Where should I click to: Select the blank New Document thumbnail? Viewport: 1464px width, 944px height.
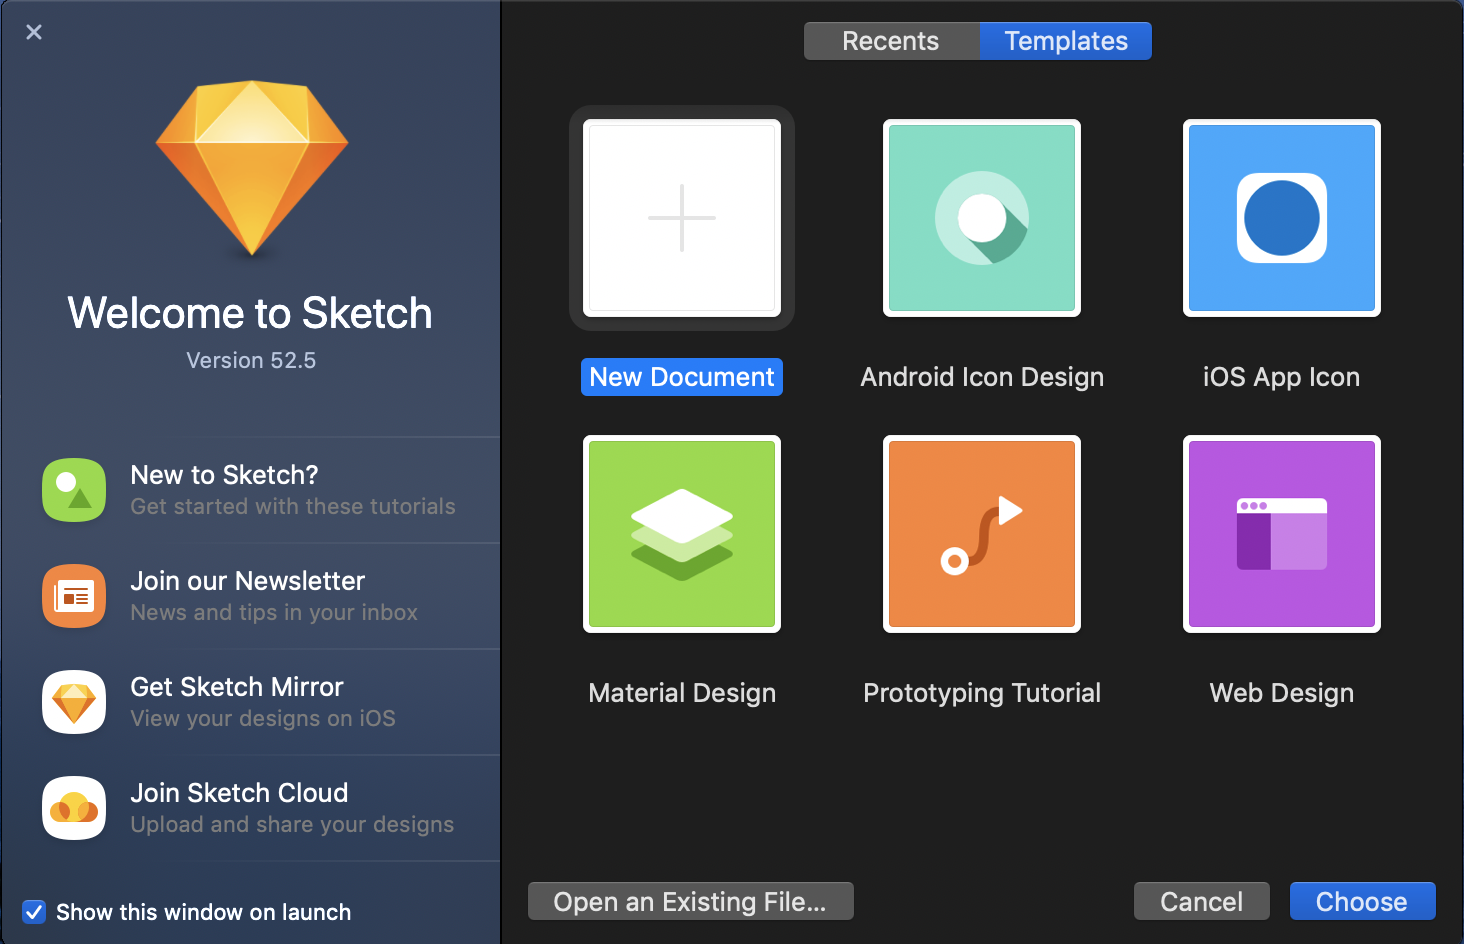tap(682, 218)
